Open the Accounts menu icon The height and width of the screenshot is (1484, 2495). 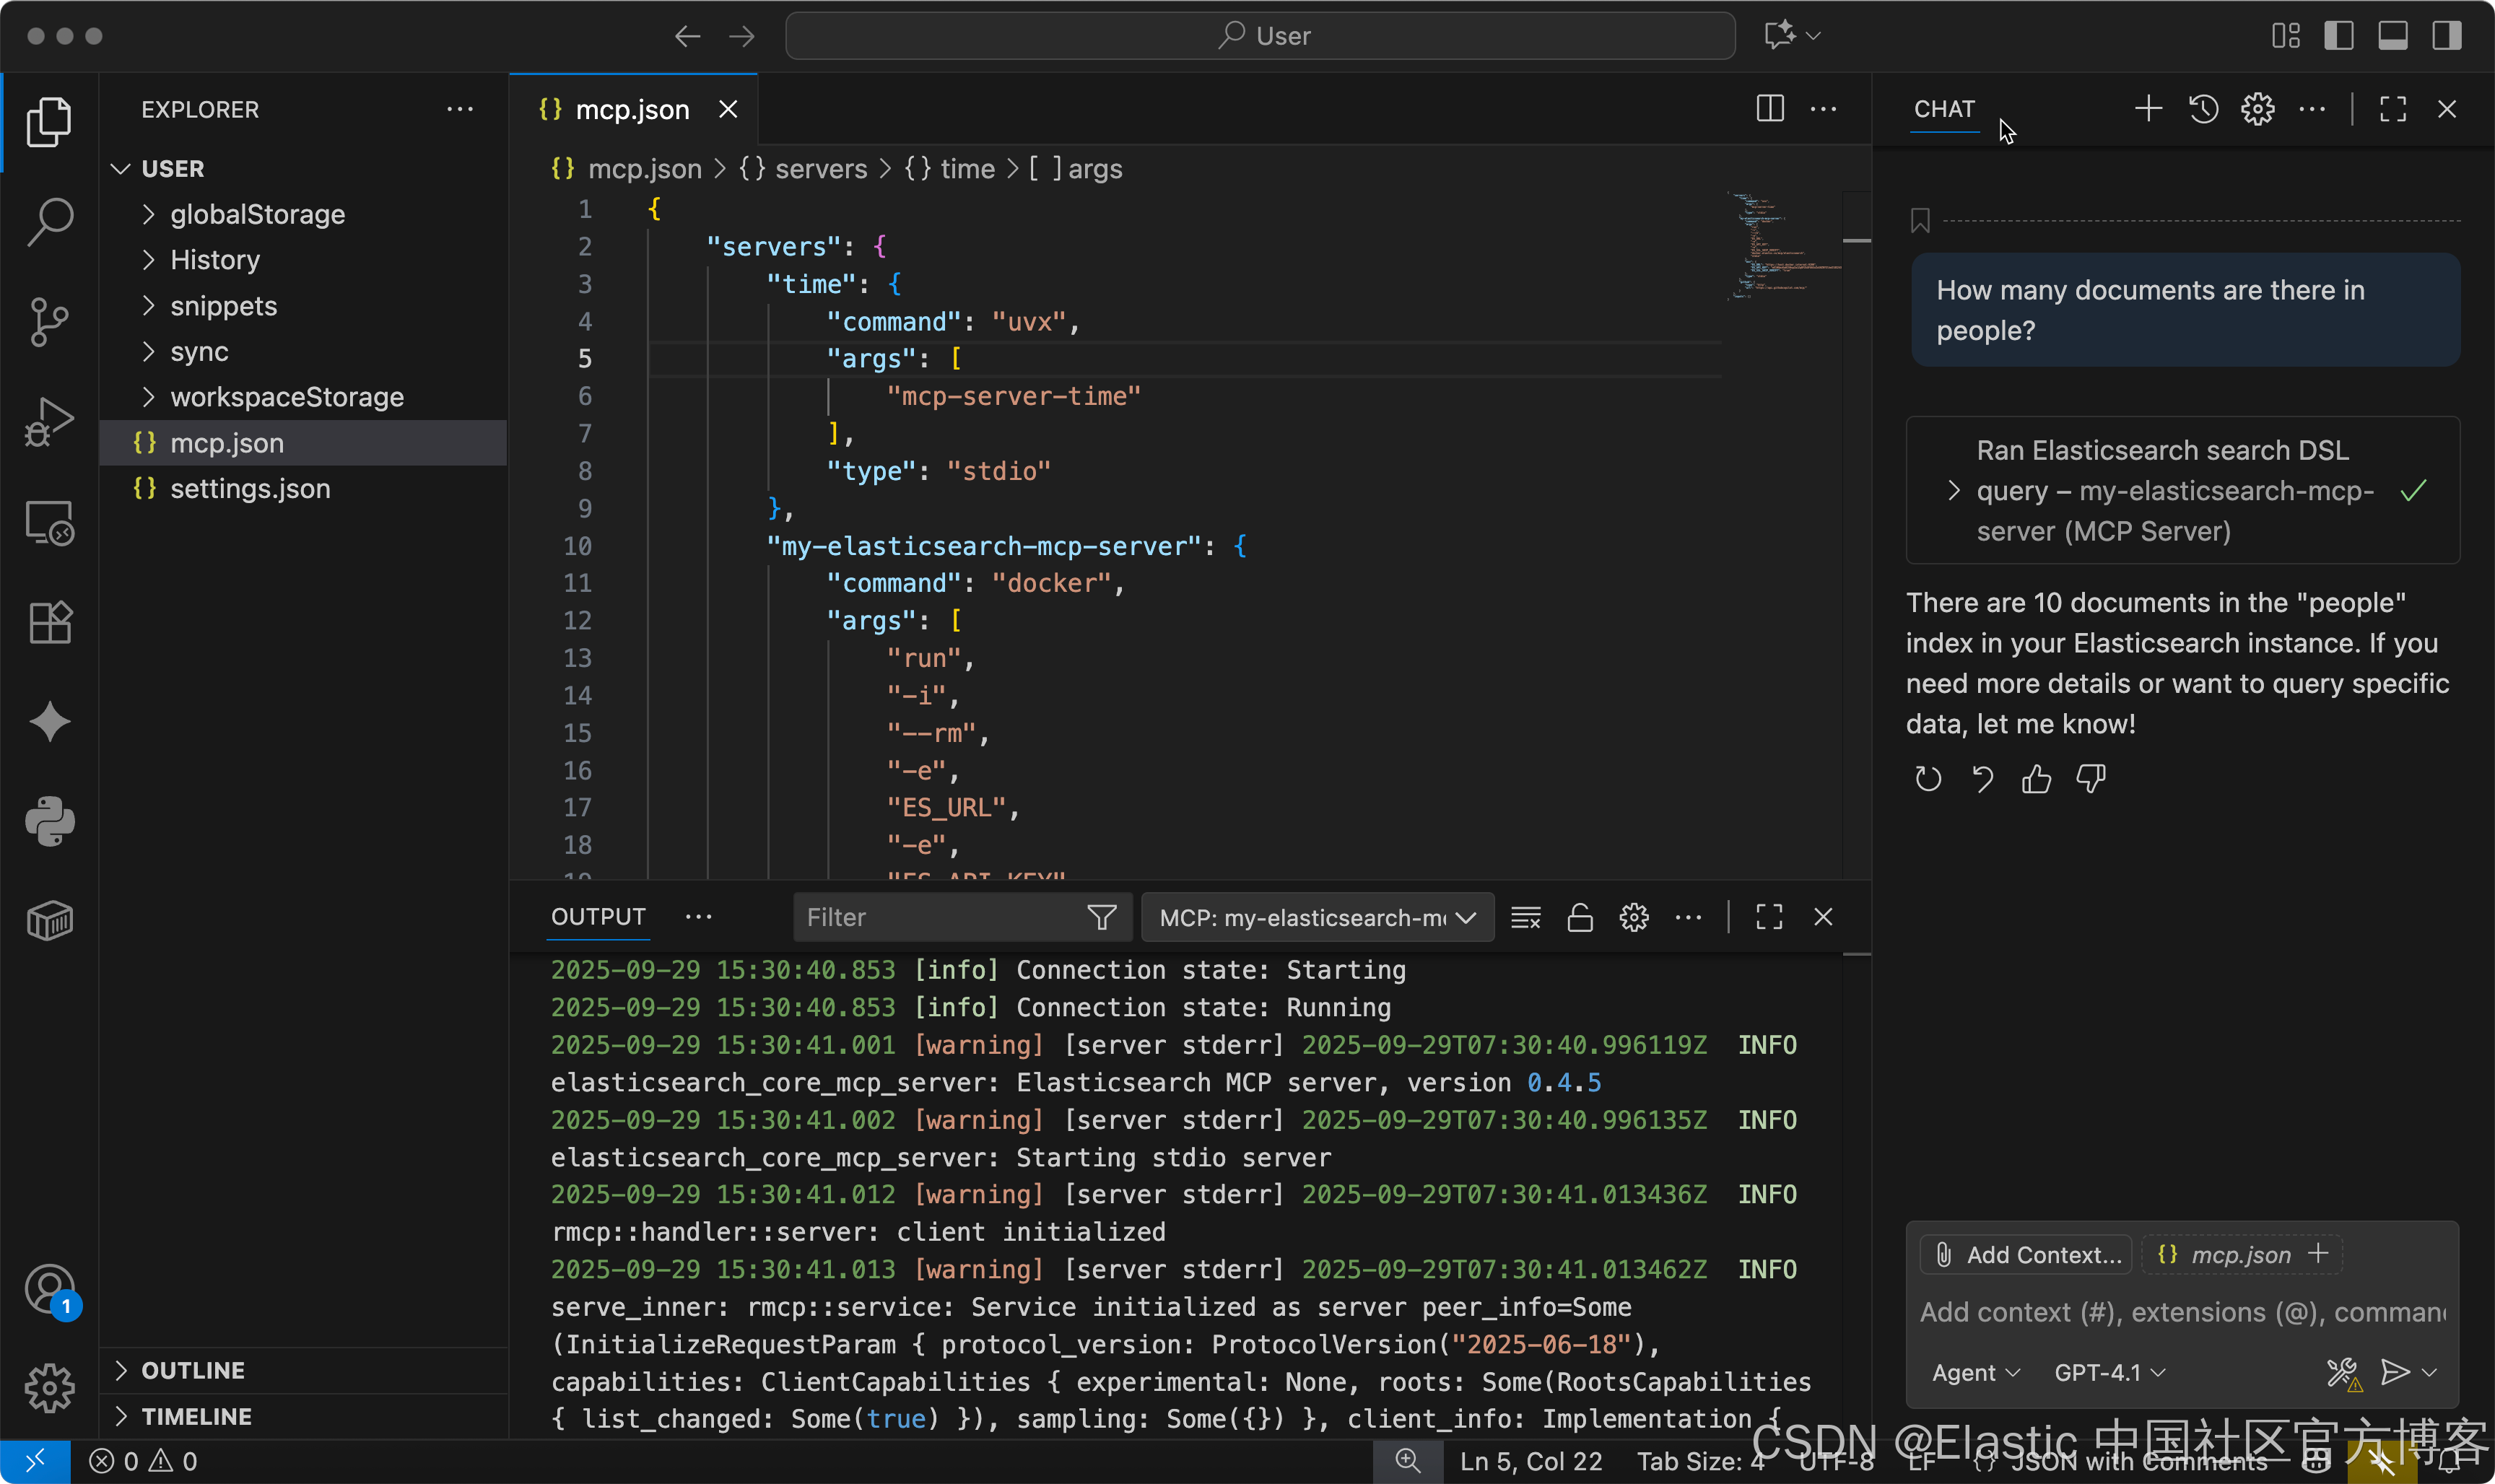click(x=49, y=1290)
